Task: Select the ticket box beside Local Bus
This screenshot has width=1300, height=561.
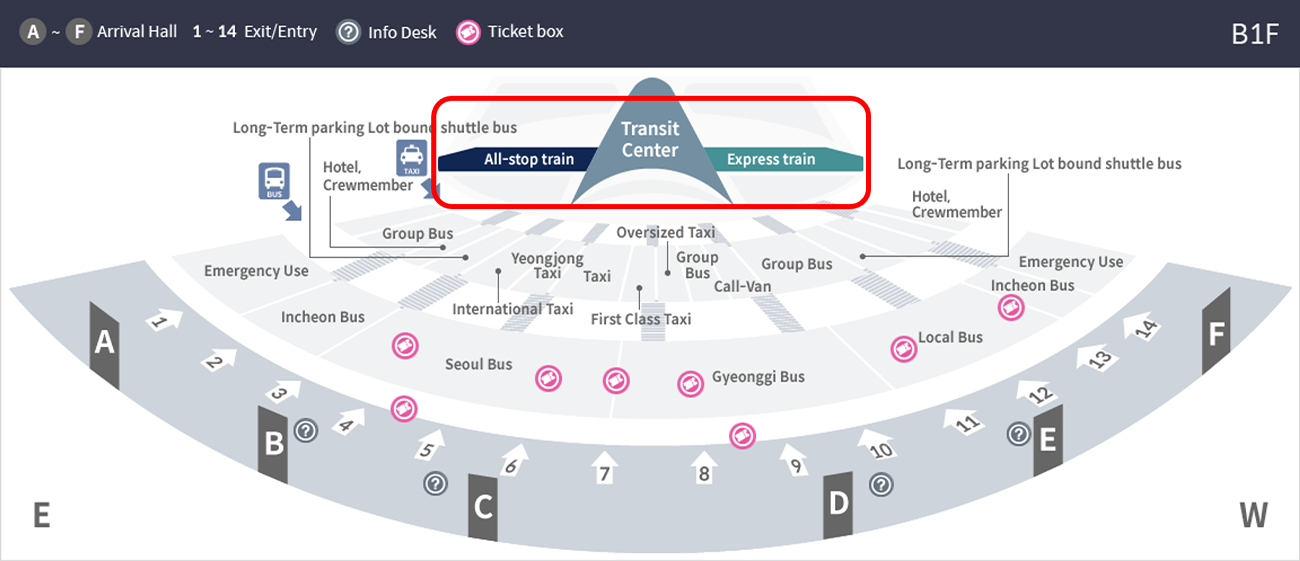Action: pyautogui.click(x=904, y=349)
